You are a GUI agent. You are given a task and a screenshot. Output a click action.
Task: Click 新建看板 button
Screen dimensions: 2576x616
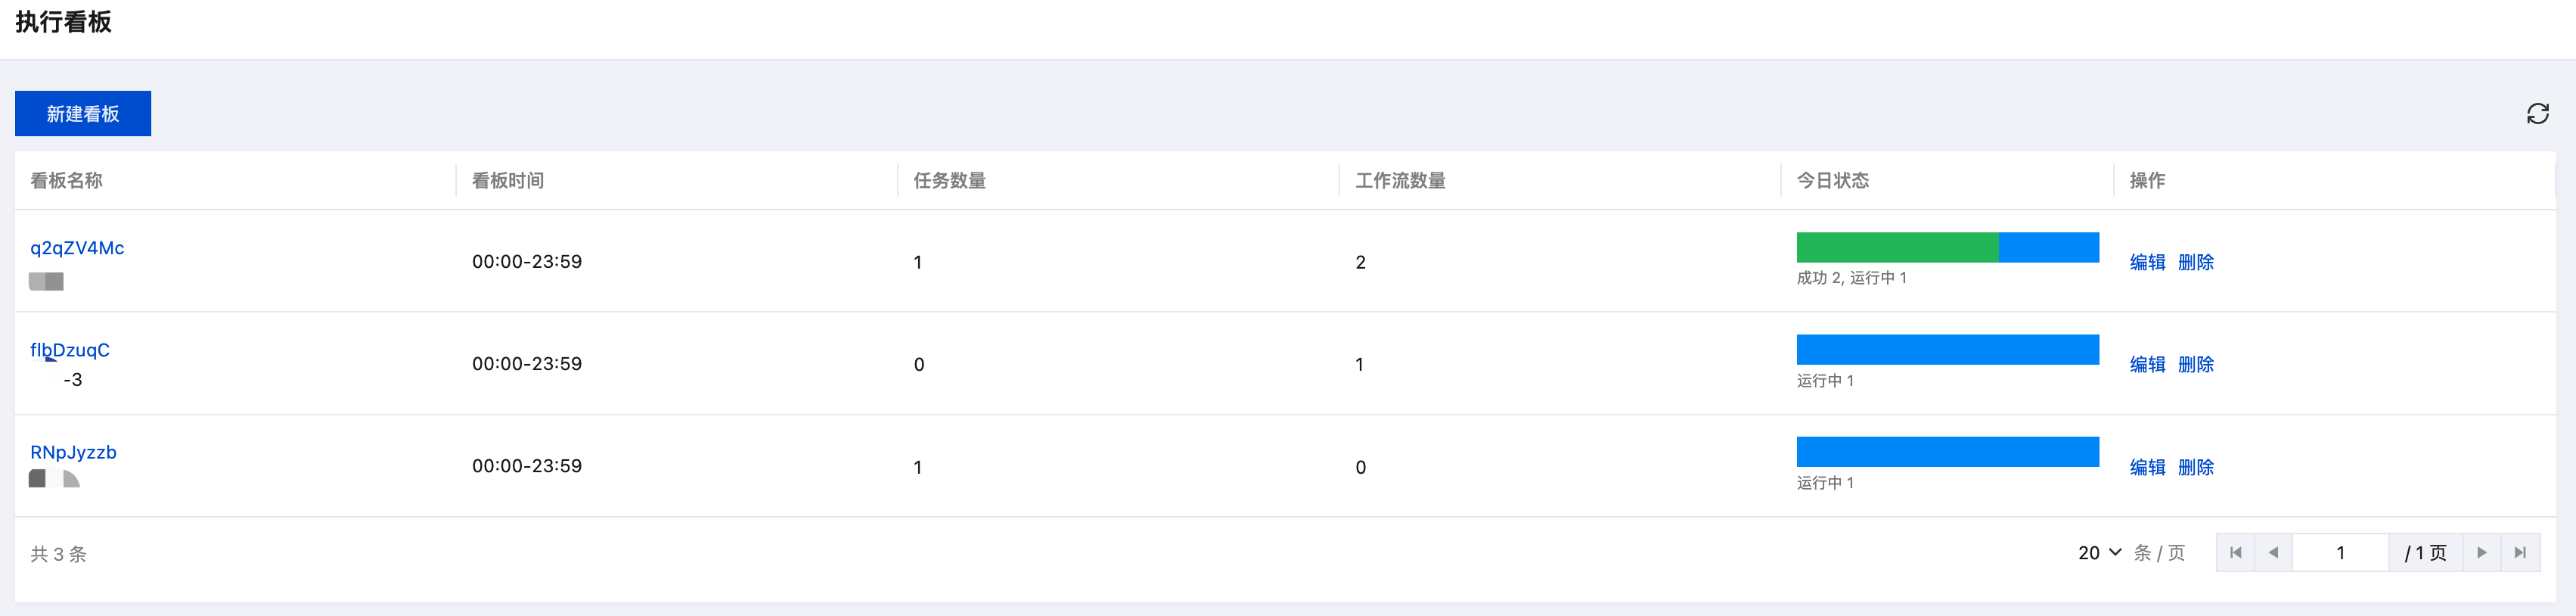click(83, 114)
